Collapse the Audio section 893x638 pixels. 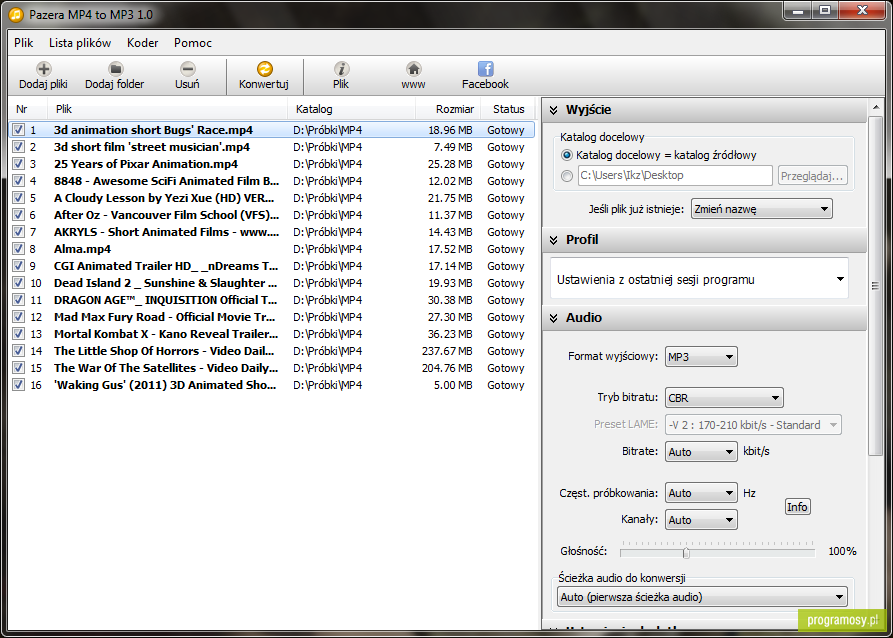tap(554, 318)
